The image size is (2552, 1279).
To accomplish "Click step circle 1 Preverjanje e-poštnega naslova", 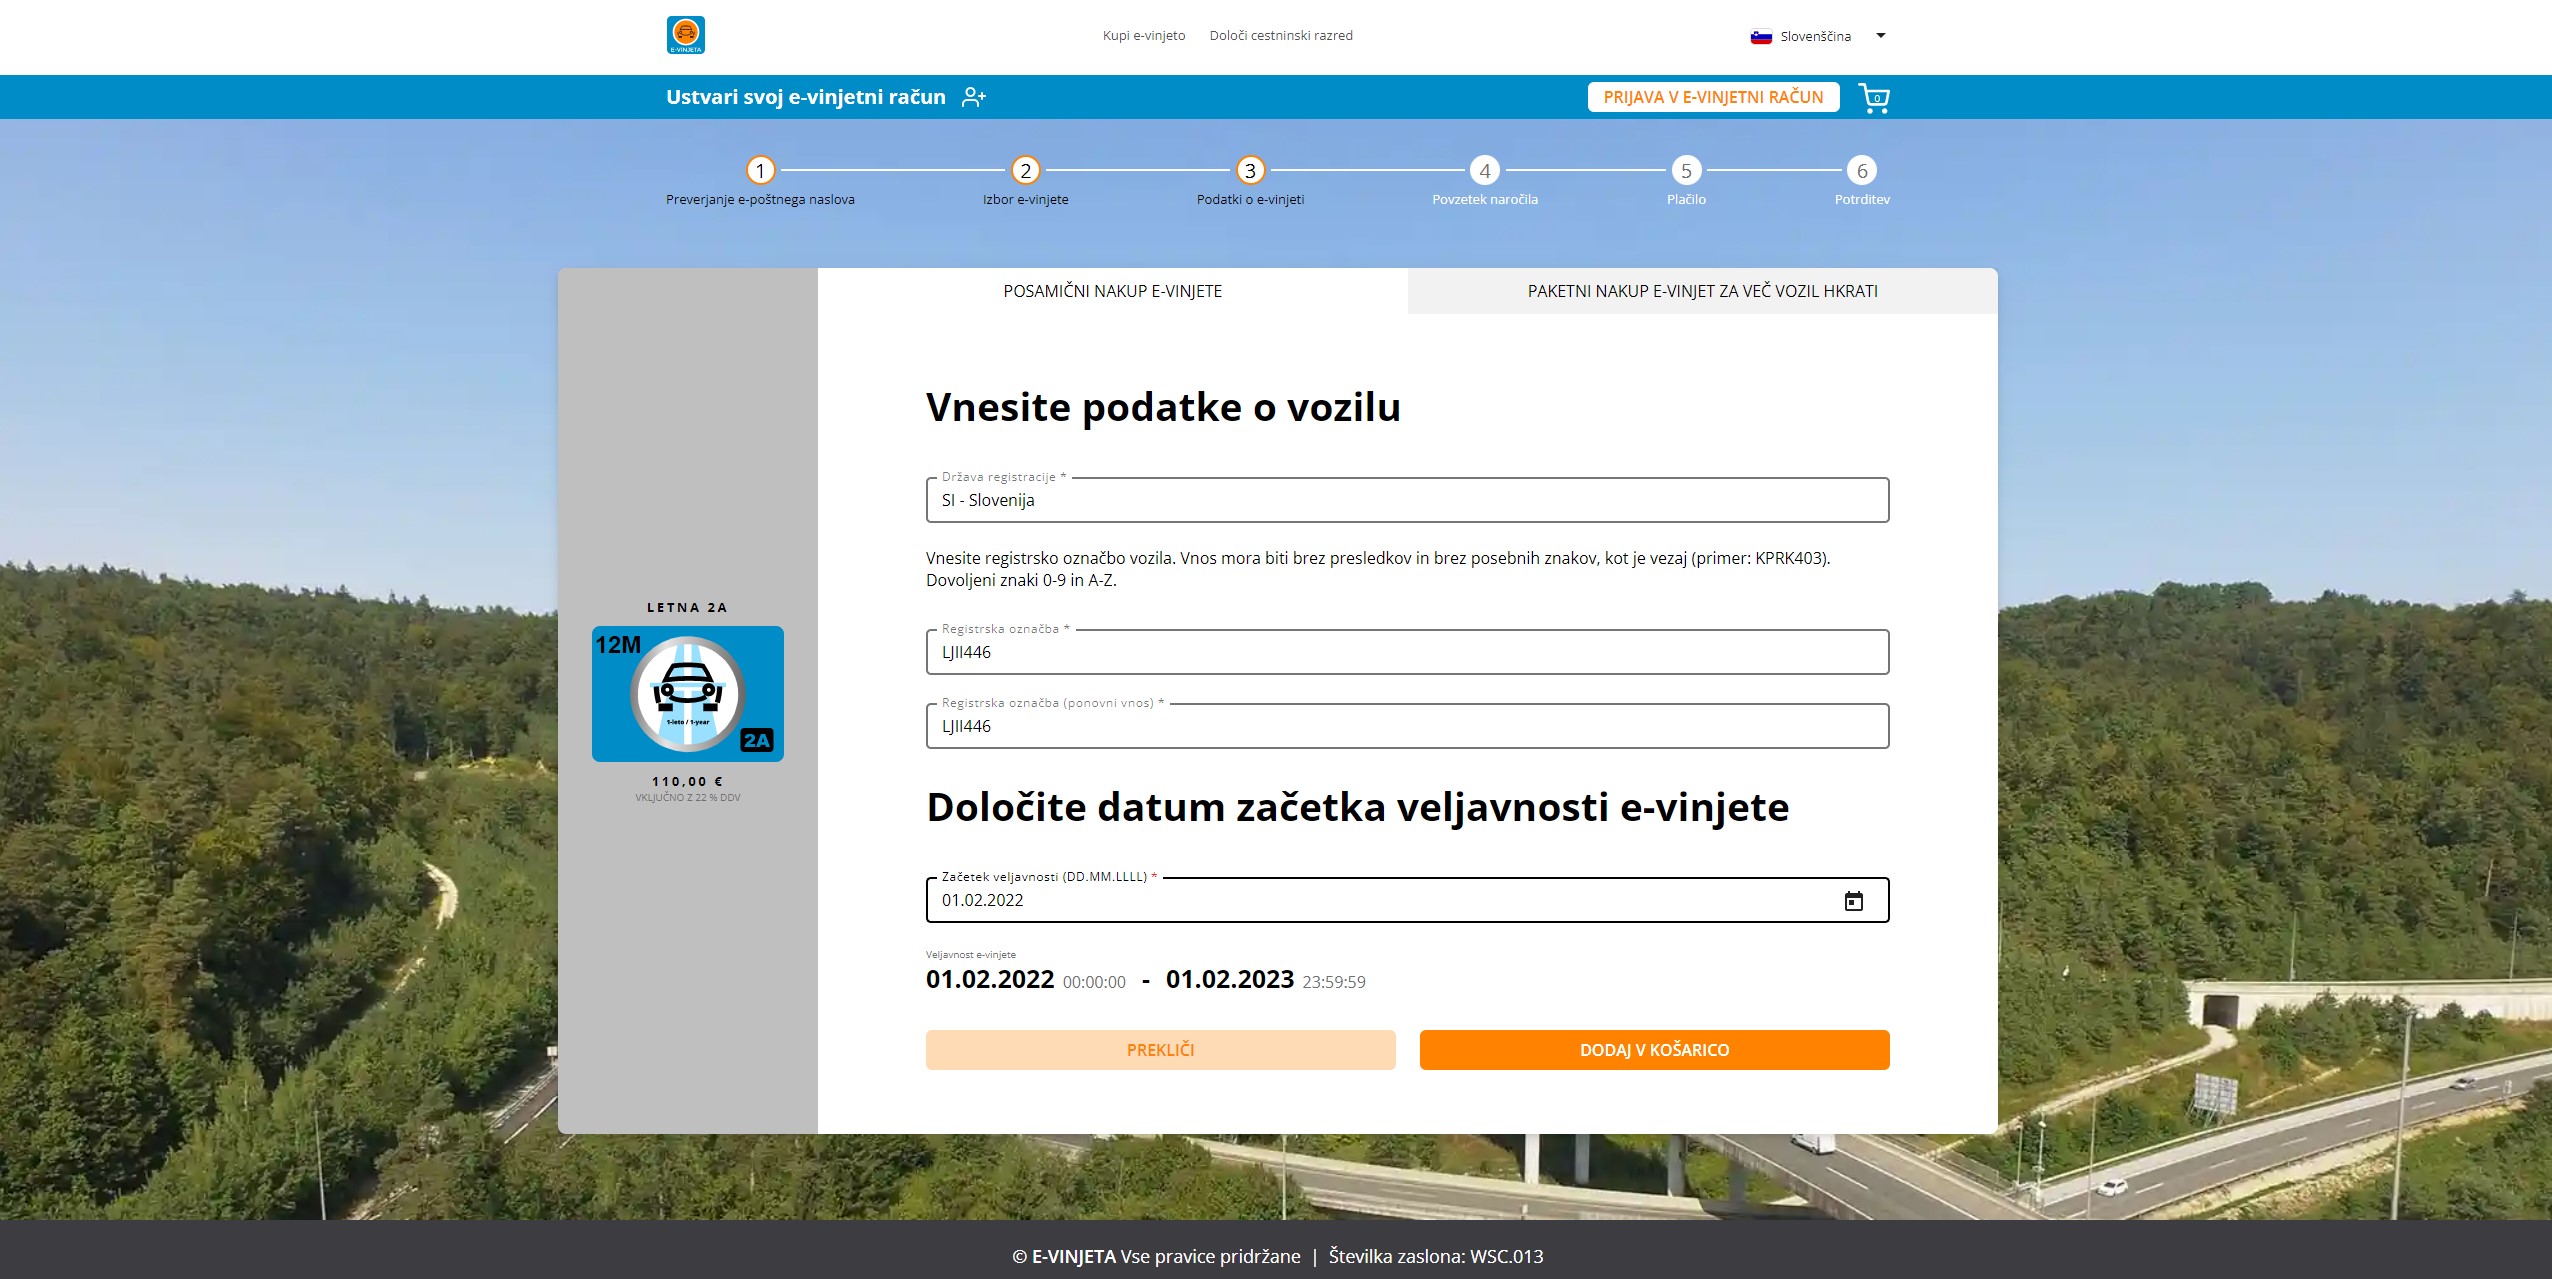I will click(762, 170).
